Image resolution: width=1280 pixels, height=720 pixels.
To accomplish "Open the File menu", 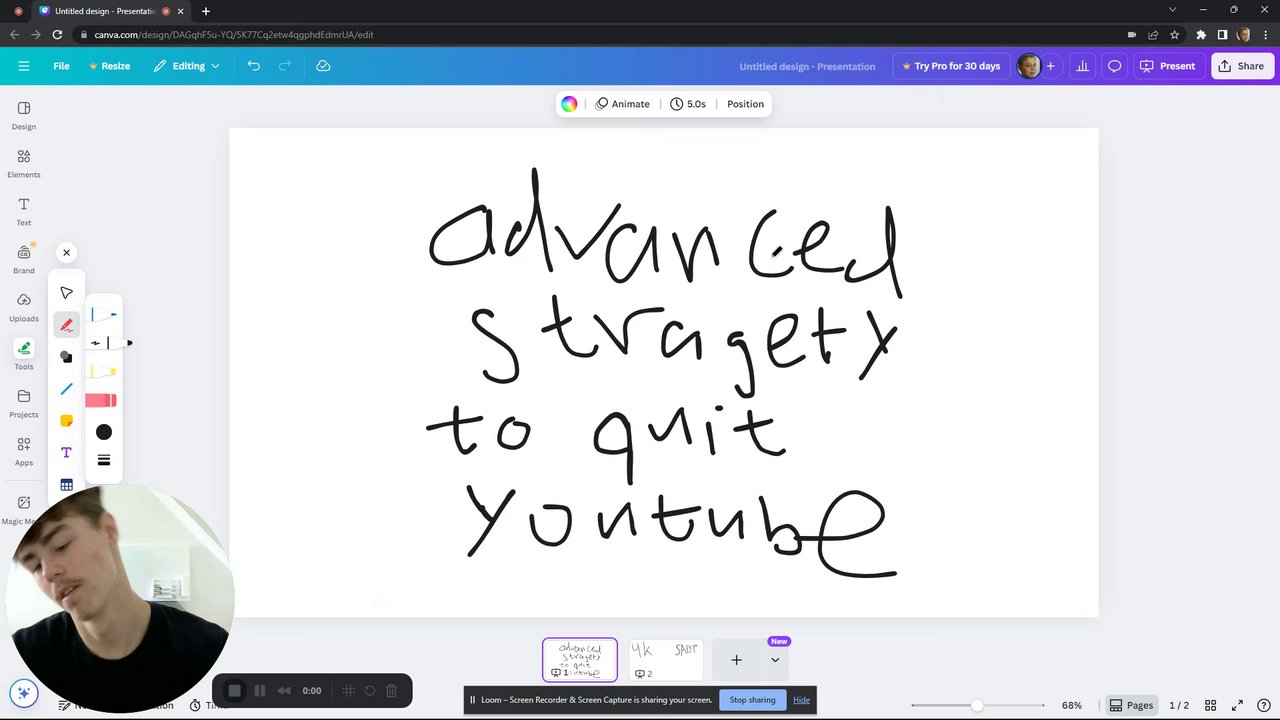I will click(x=61, y=66).
